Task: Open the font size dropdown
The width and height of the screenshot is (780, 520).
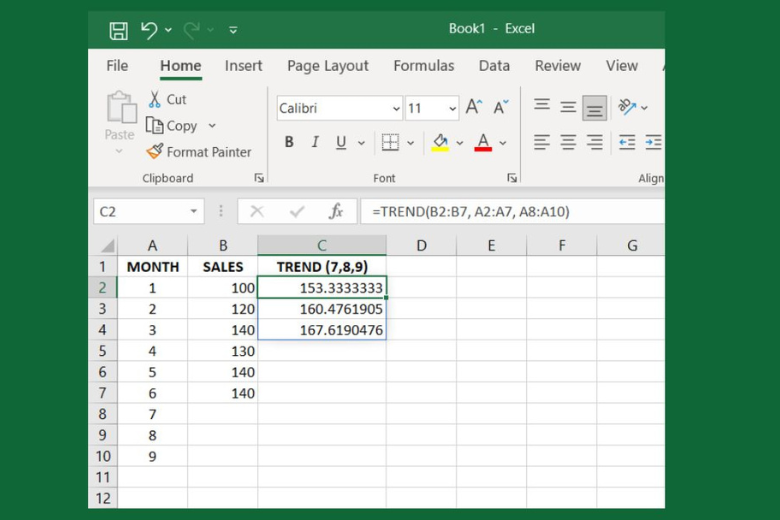Action: pyautogui.click(x=452, y=108)
